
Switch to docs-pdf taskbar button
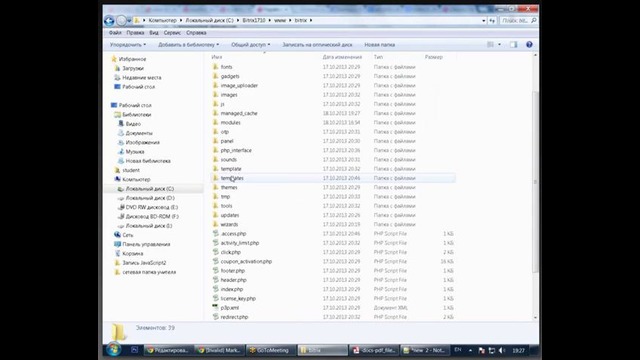click(x=374, y=350)
